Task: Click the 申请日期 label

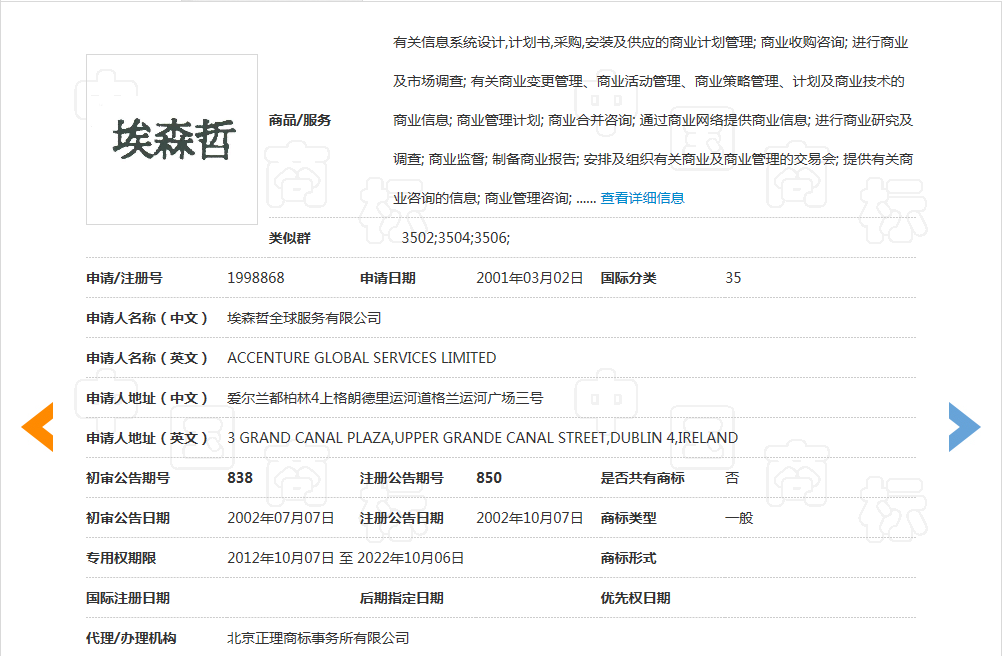Action: coord(388,278)
